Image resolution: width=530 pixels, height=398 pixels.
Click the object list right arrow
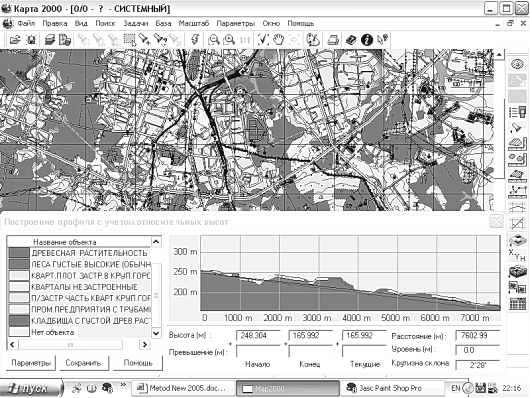pyautogui.click(x=144, y=344)
